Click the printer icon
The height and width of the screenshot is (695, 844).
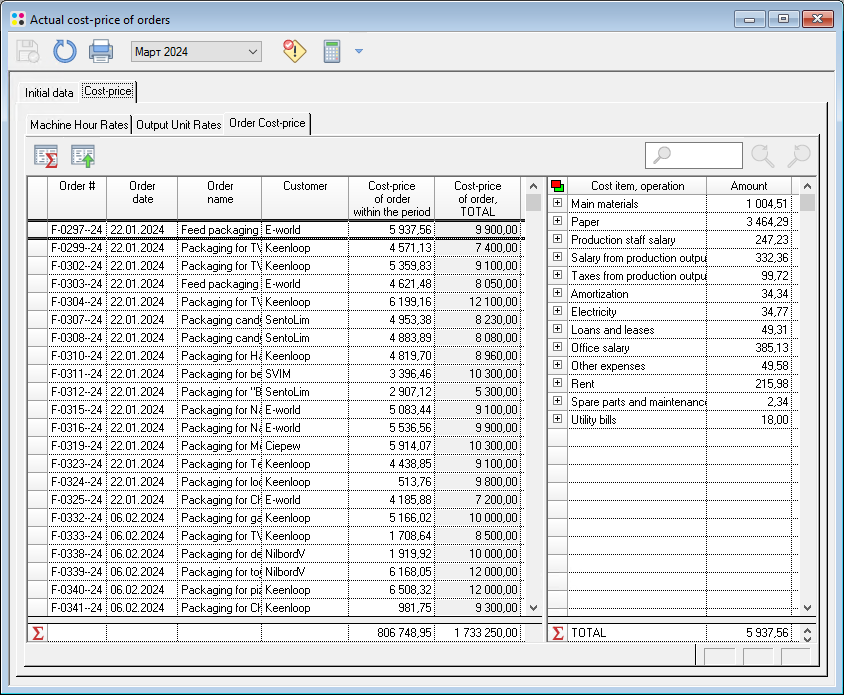101,51
